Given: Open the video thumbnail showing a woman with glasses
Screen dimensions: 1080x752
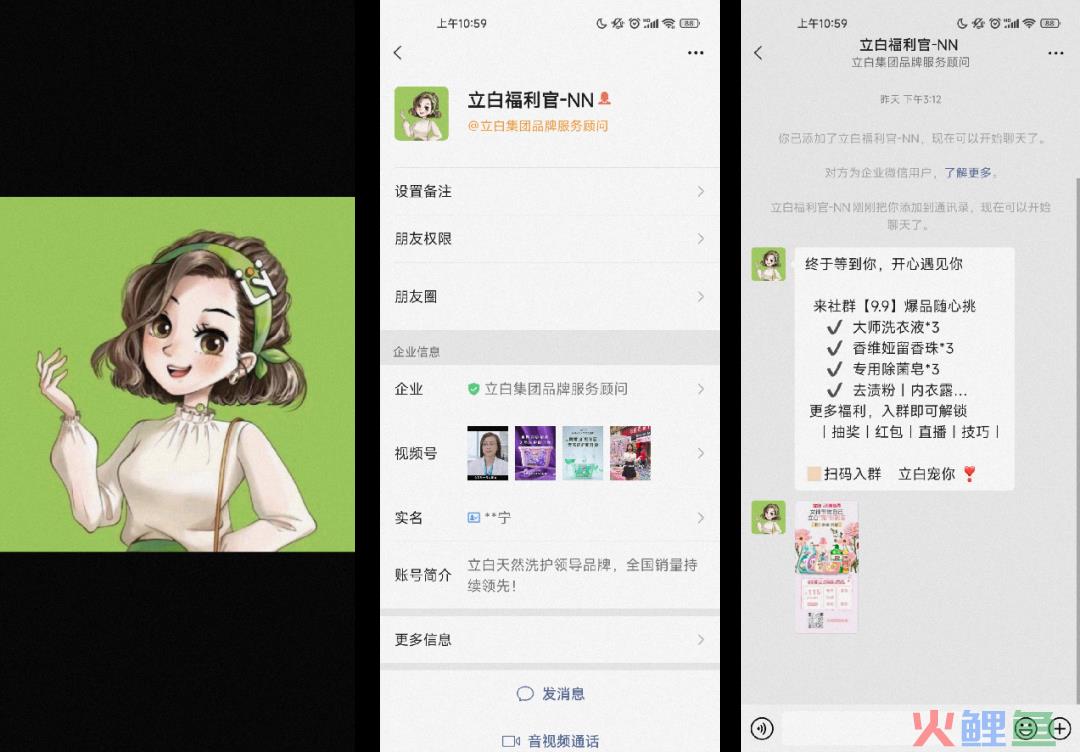Looking at the screenshot, I should tap(488, 453).
